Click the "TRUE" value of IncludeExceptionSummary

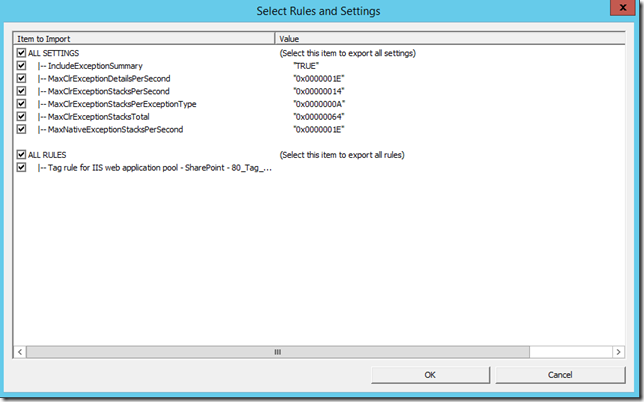306,65
